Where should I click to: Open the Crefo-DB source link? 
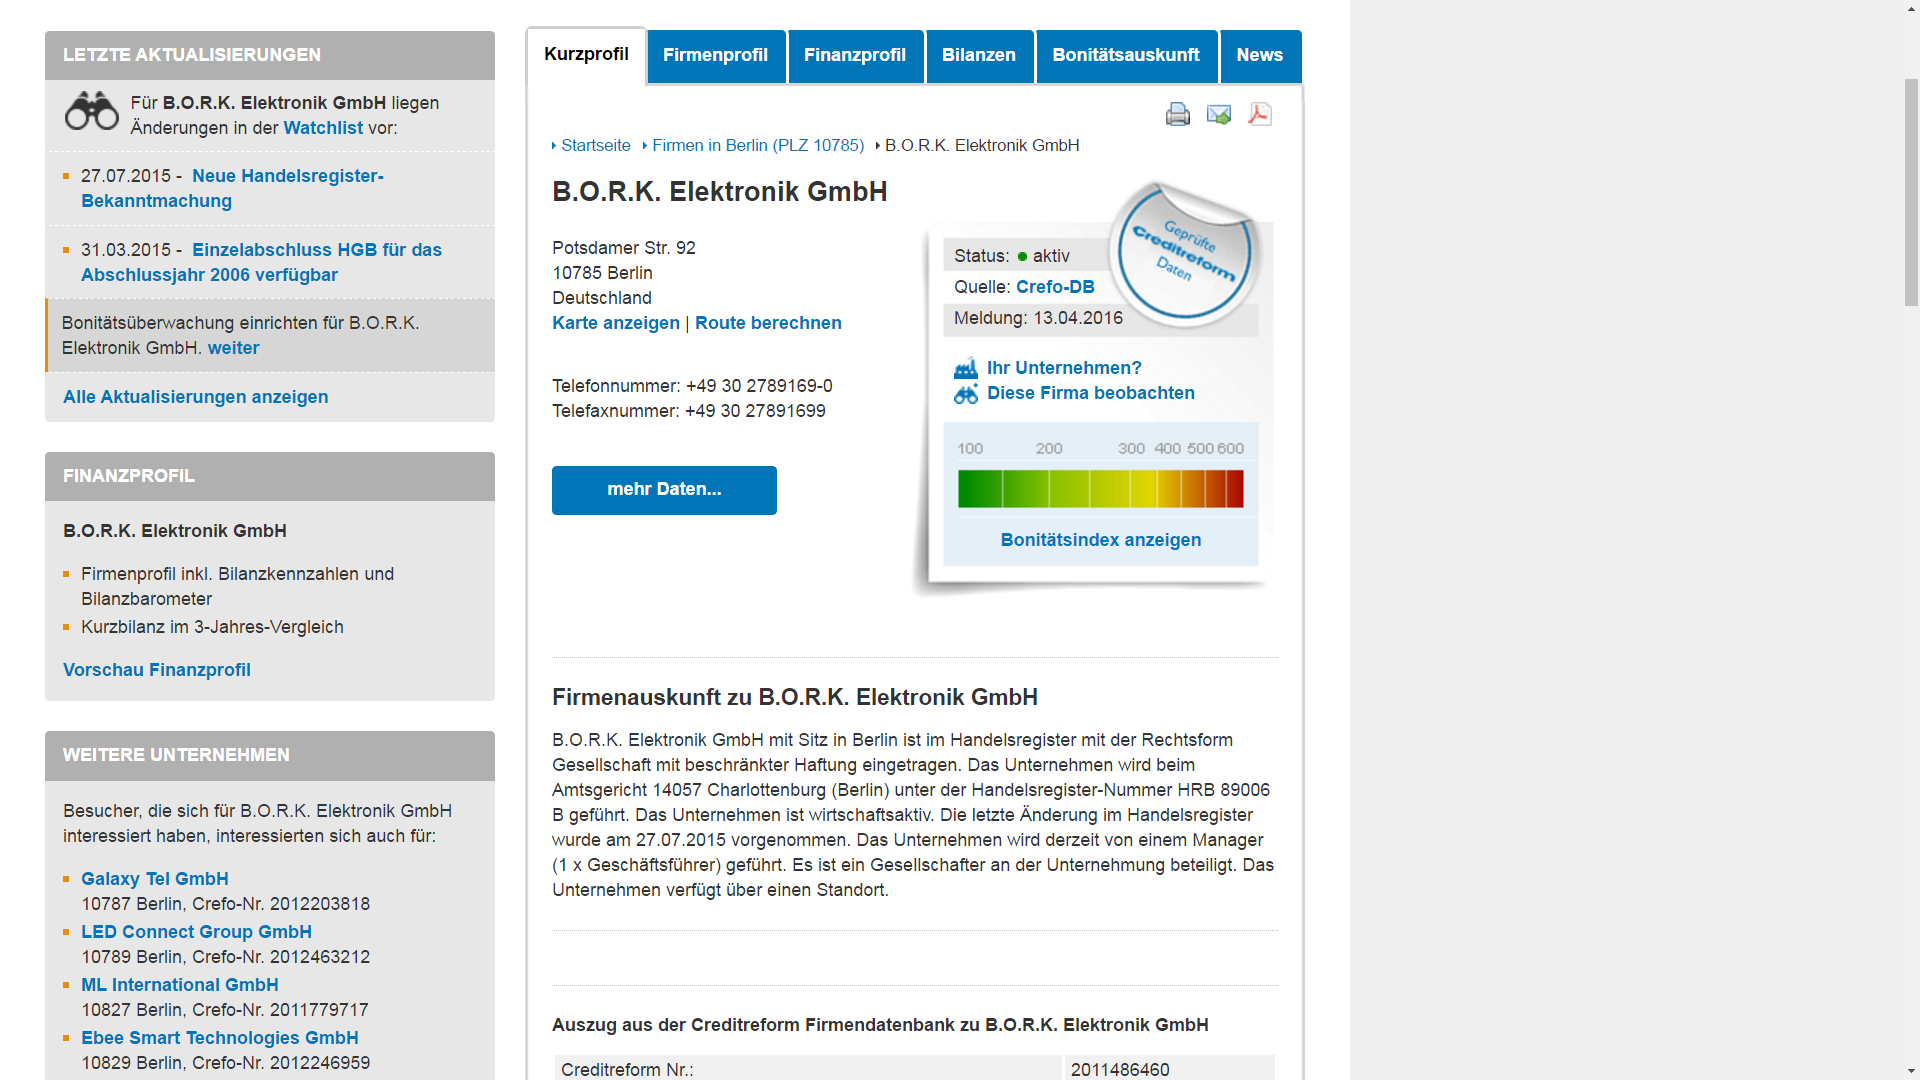coord(1055,287)
